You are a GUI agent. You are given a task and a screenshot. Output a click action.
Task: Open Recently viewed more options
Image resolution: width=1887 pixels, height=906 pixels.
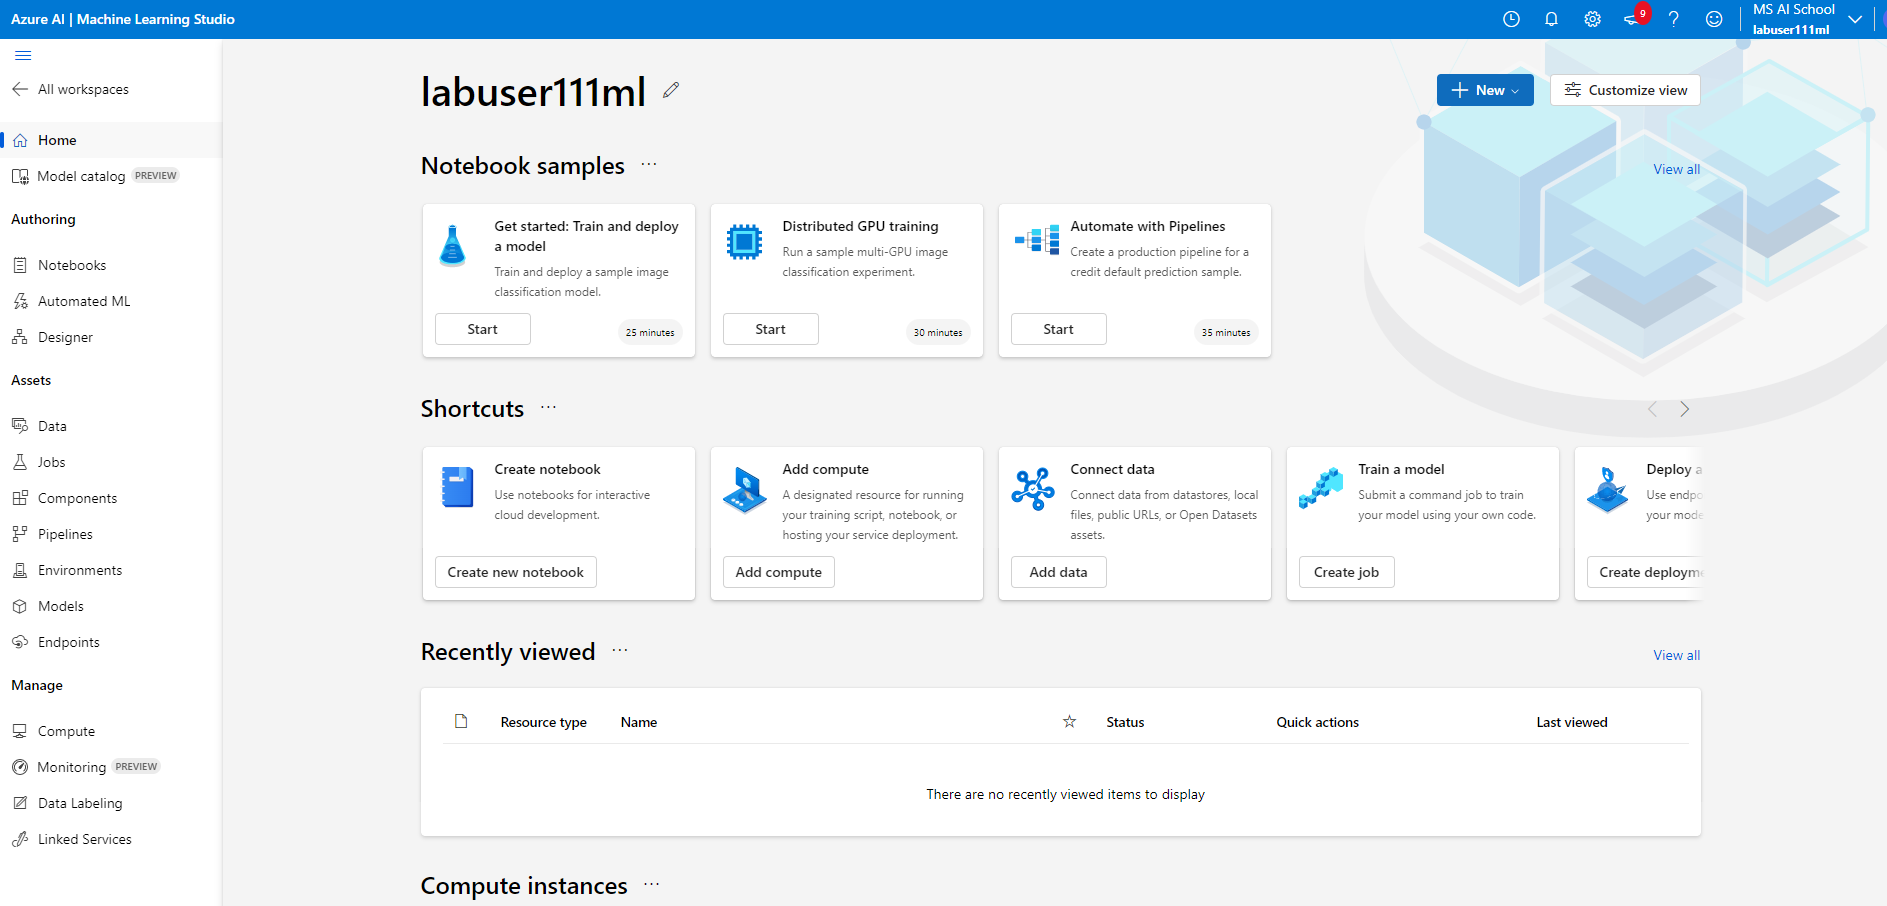pyautogui.click(x=620, y=651)
